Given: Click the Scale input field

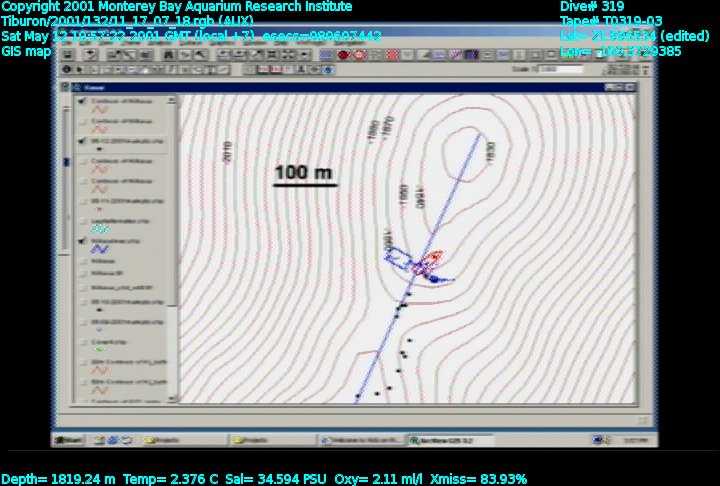Looking at the screenshot, I should tap(560, 69).
